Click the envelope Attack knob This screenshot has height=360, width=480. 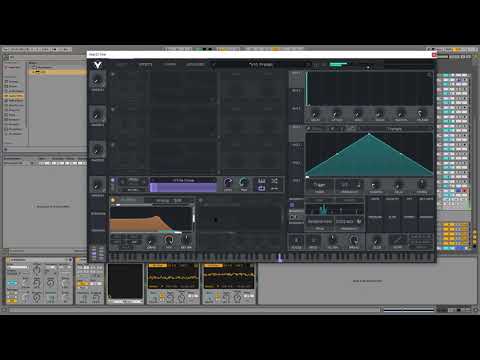click(336, 114)
